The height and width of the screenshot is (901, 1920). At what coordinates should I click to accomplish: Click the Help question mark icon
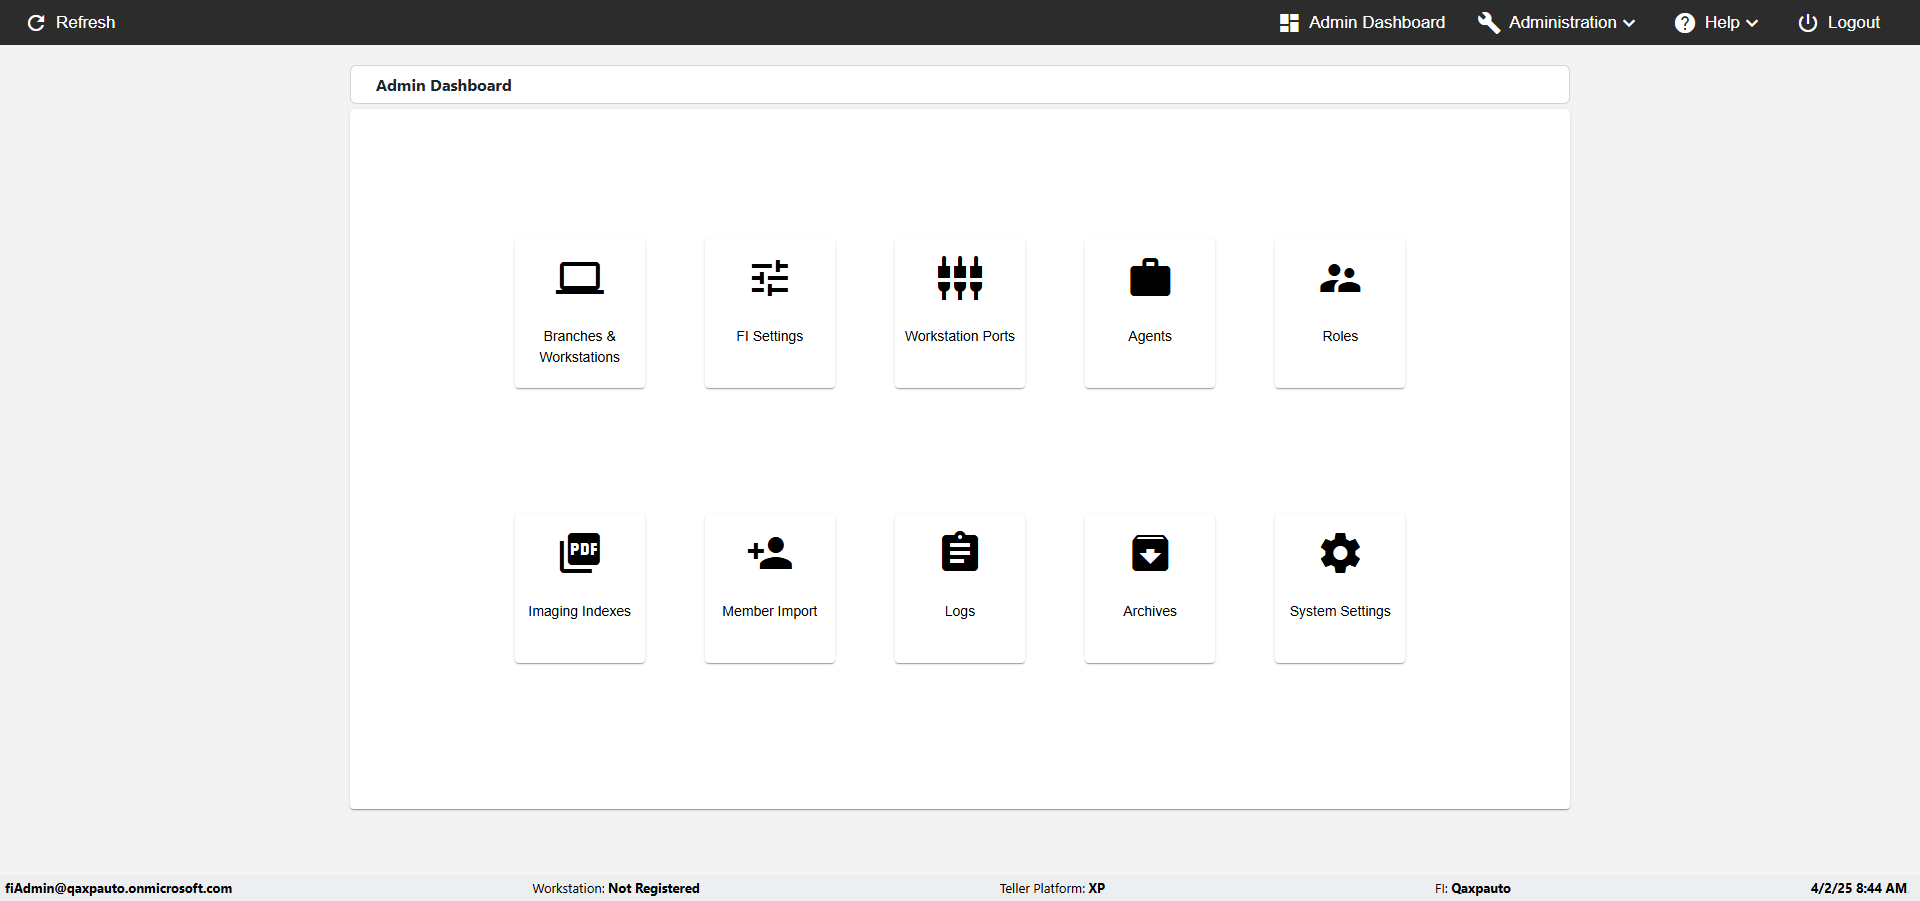click(1685, 22)
